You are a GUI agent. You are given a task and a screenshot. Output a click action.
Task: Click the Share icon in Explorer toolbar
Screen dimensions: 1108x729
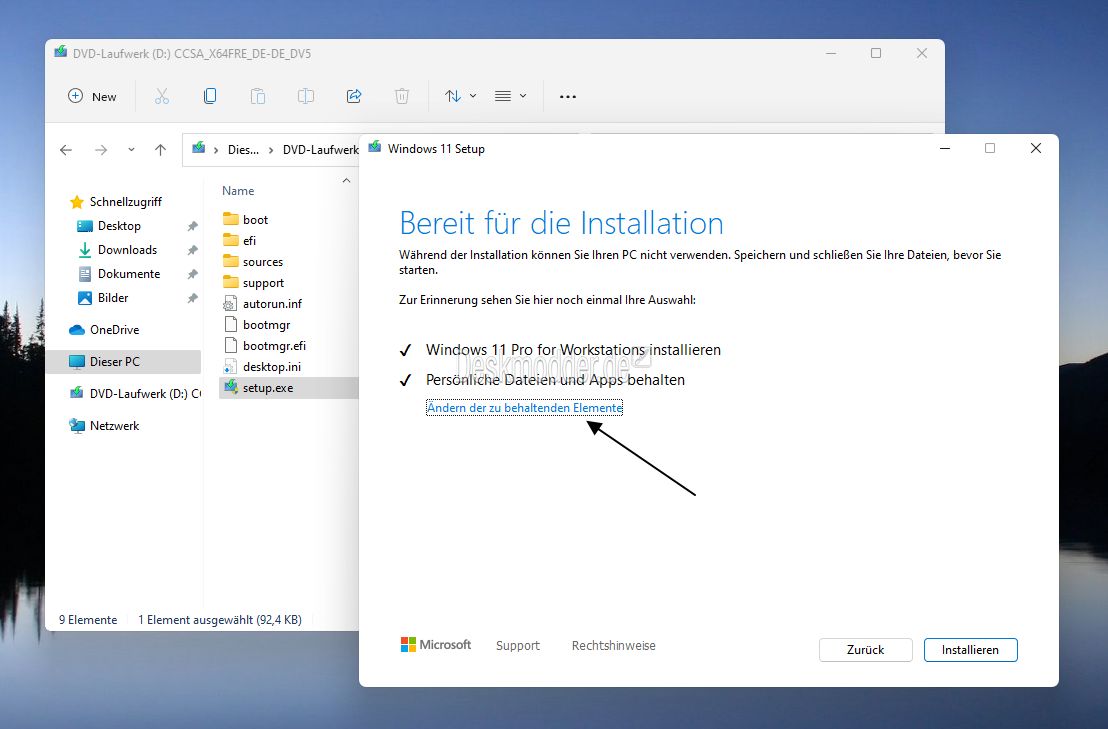(x=354, y=96)
